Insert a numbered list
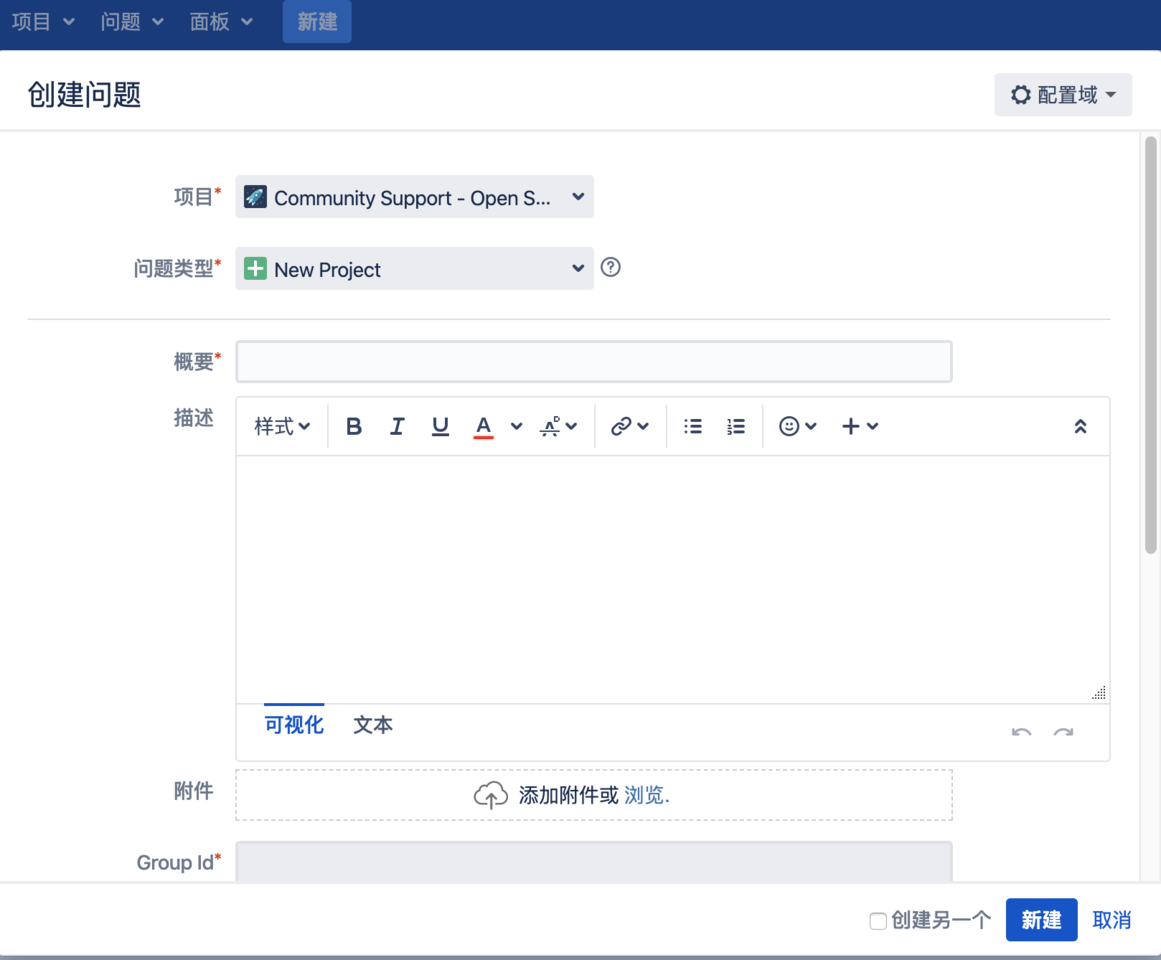 (x=736, y=426)
